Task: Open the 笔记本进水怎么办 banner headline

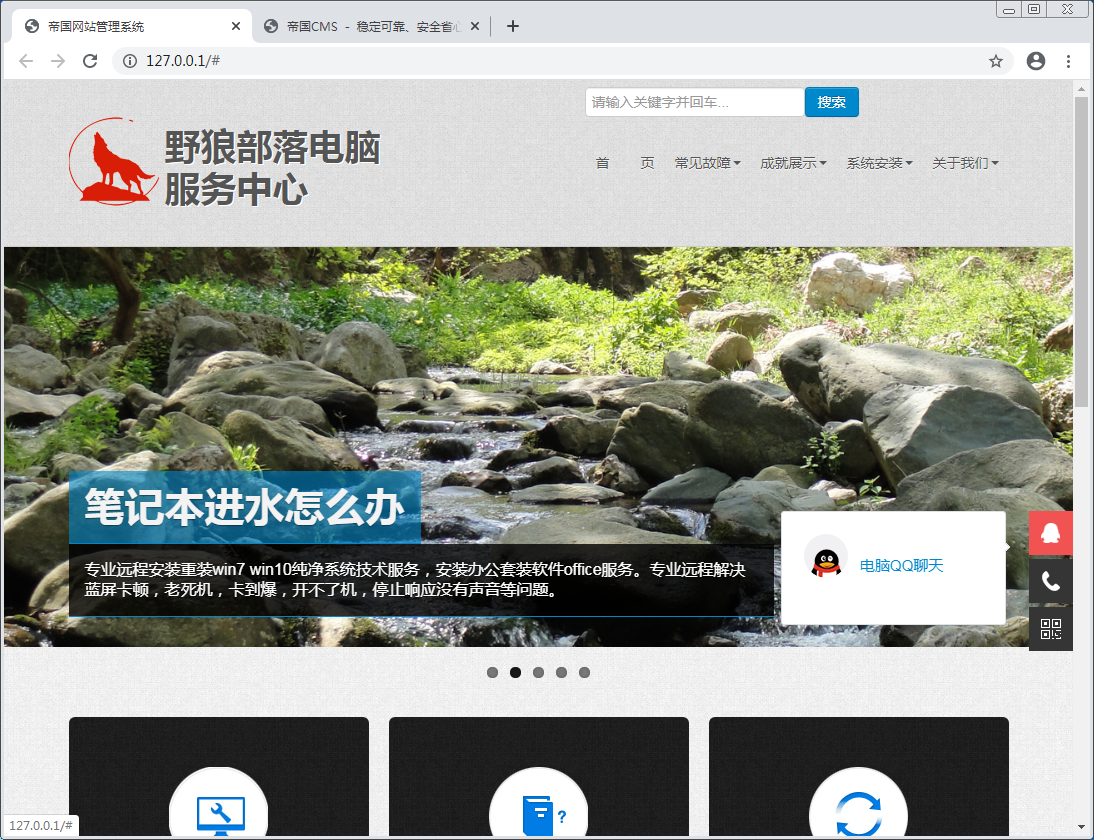Action: tap(244, 507)
